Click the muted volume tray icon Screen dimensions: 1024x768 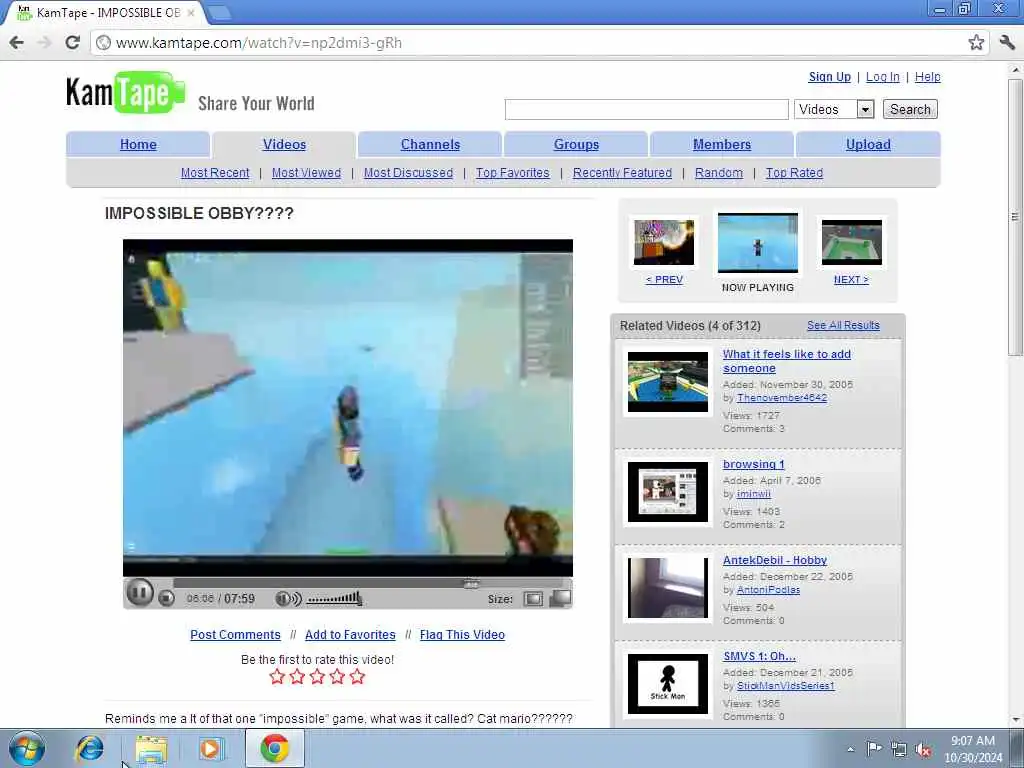click(x=923, y=749)
